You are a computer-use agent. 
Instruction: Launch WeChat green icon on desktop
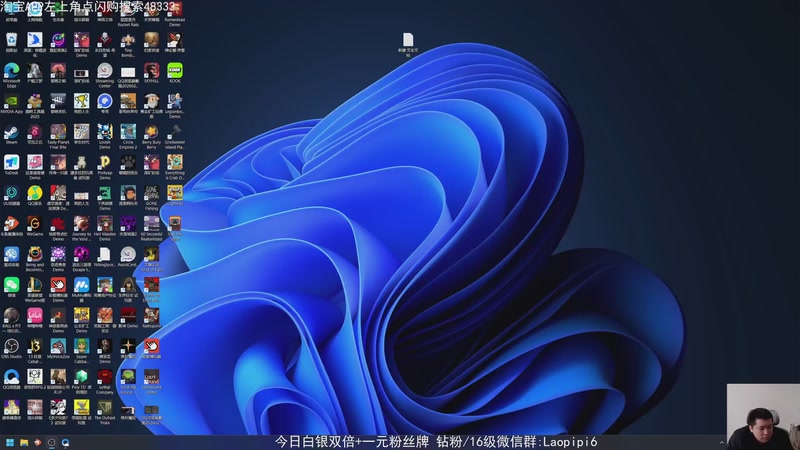[x=12, y=285]
